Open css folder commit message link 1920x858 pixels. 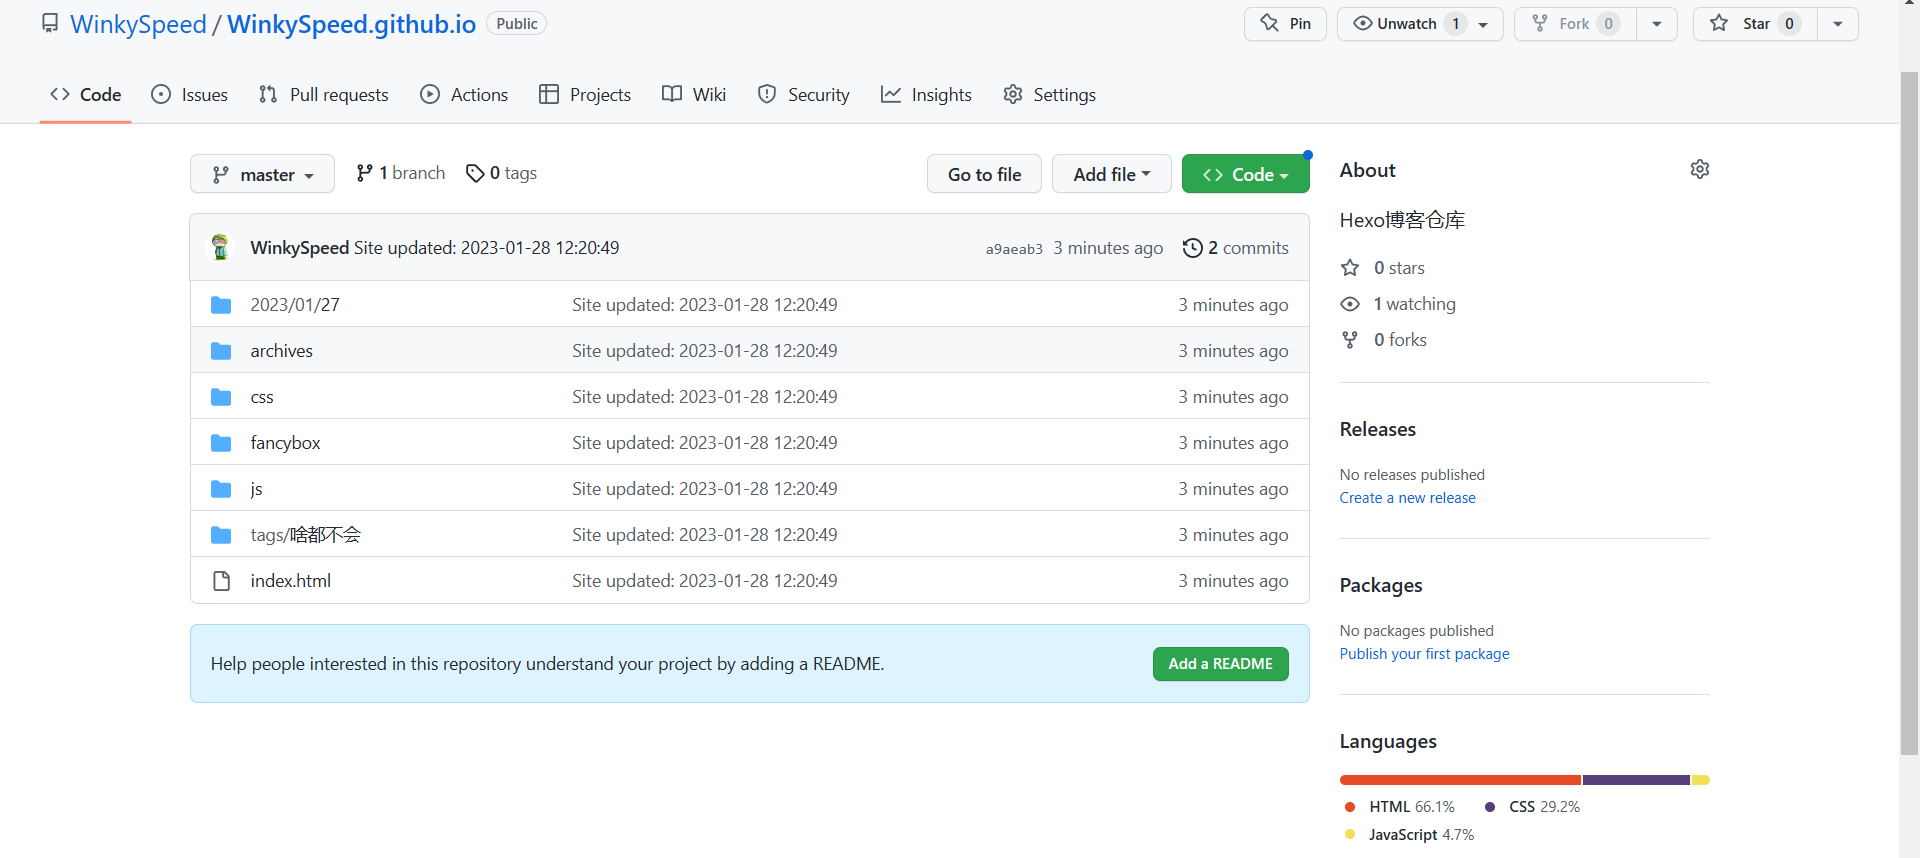[704, 397]
